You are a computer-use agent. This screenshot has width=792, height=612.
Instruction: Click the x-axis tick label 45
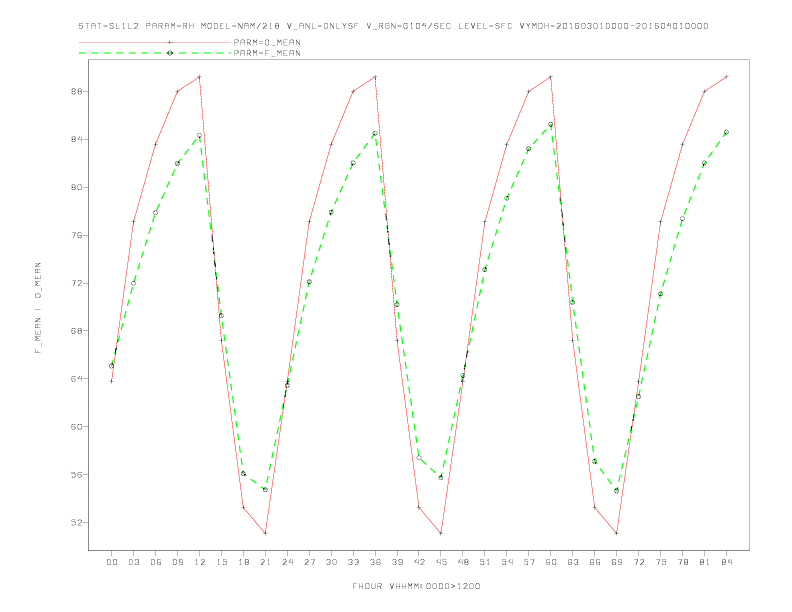441,562
